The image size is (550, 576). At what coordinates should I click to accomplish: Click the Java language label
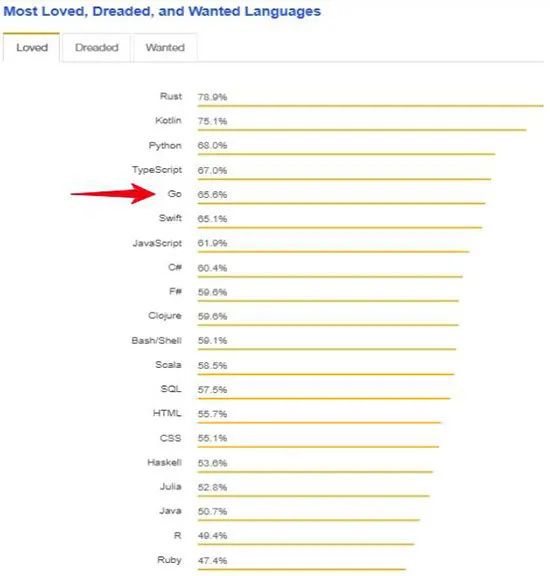(x=170, y=511)
